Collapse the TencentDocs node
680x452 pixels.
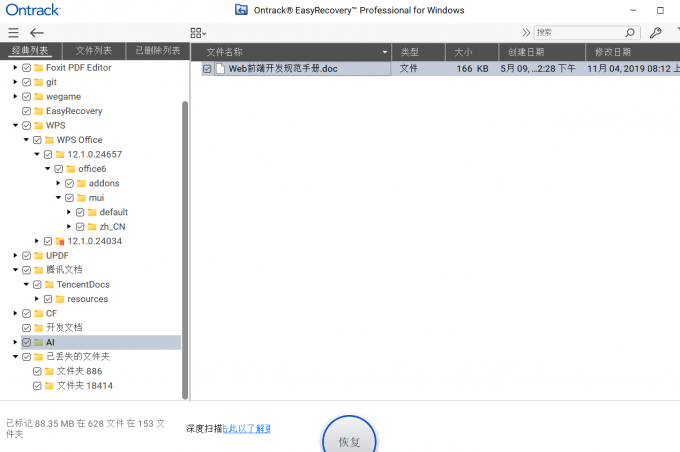point(26,285)
